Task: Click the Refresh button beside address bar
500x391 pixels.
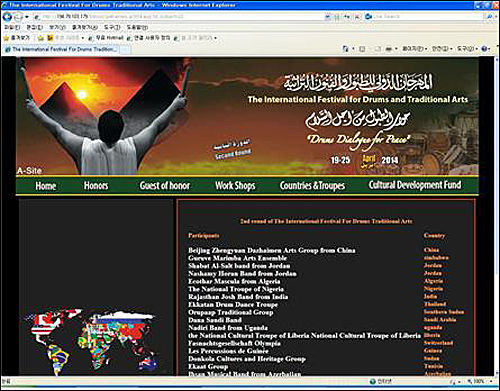Action: (347, 16)
